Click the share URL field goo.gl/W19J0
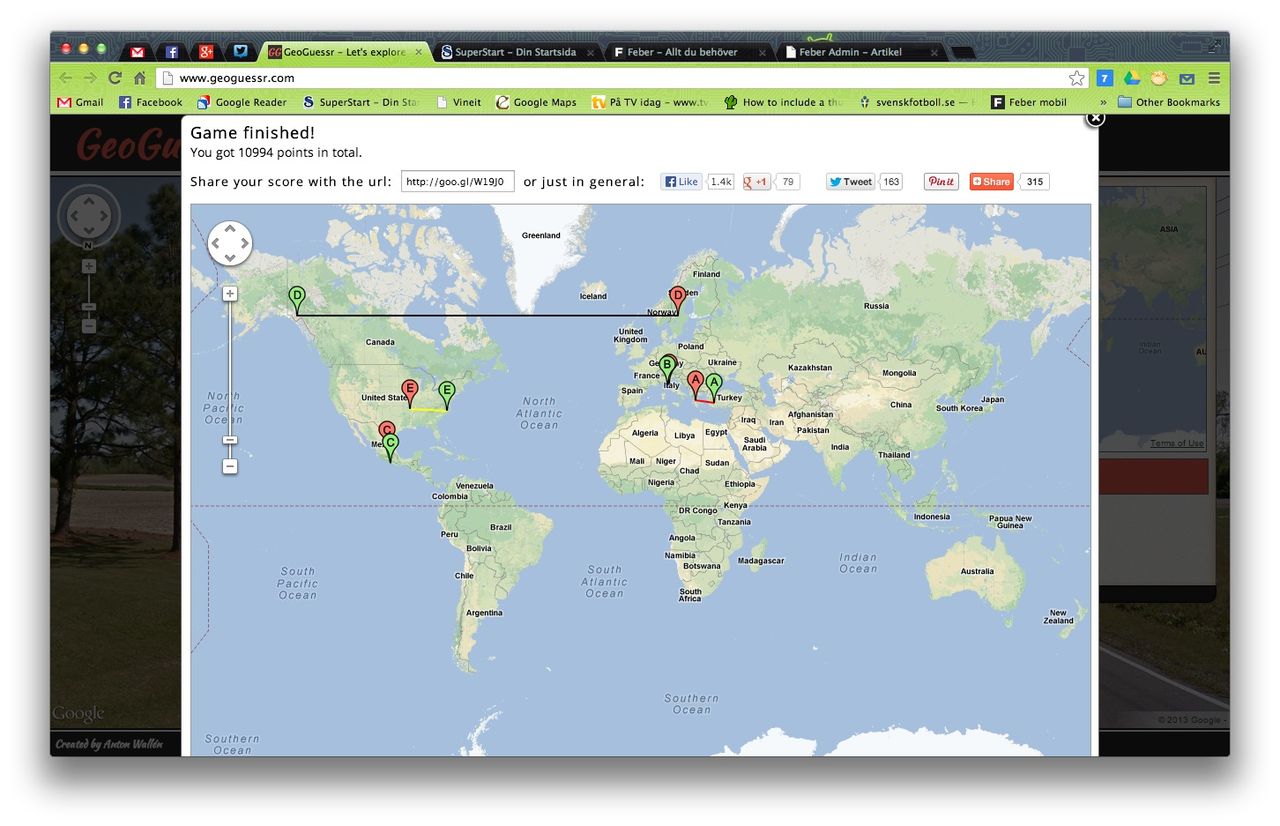Viewport: 1280px width, 826px height. 458,181
